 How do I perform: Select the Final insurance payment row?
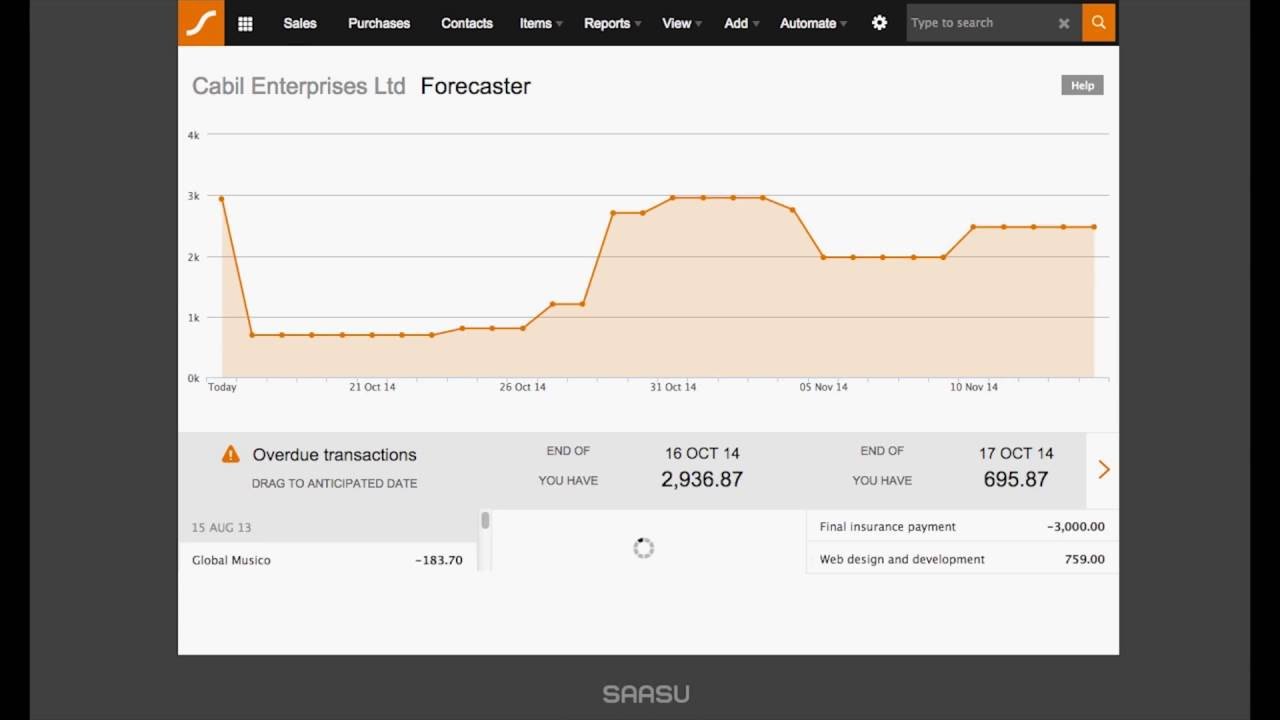click(962, 527)
